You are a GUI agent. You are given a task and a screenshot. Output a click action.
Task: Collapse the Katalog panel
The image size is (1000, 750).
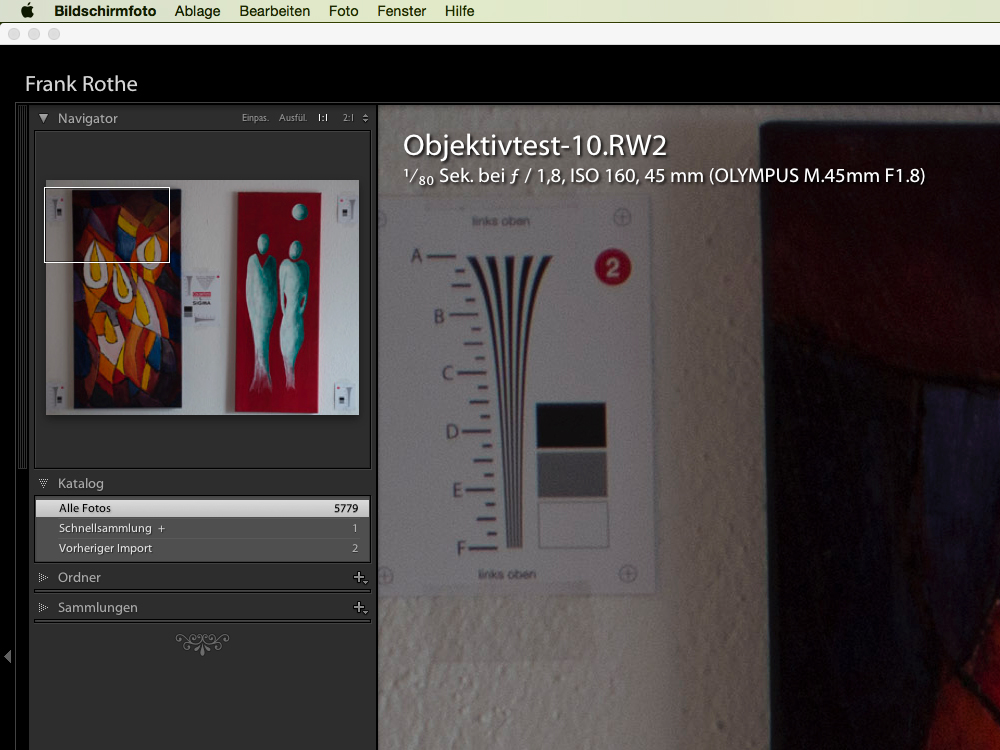(x=44, y=483)
